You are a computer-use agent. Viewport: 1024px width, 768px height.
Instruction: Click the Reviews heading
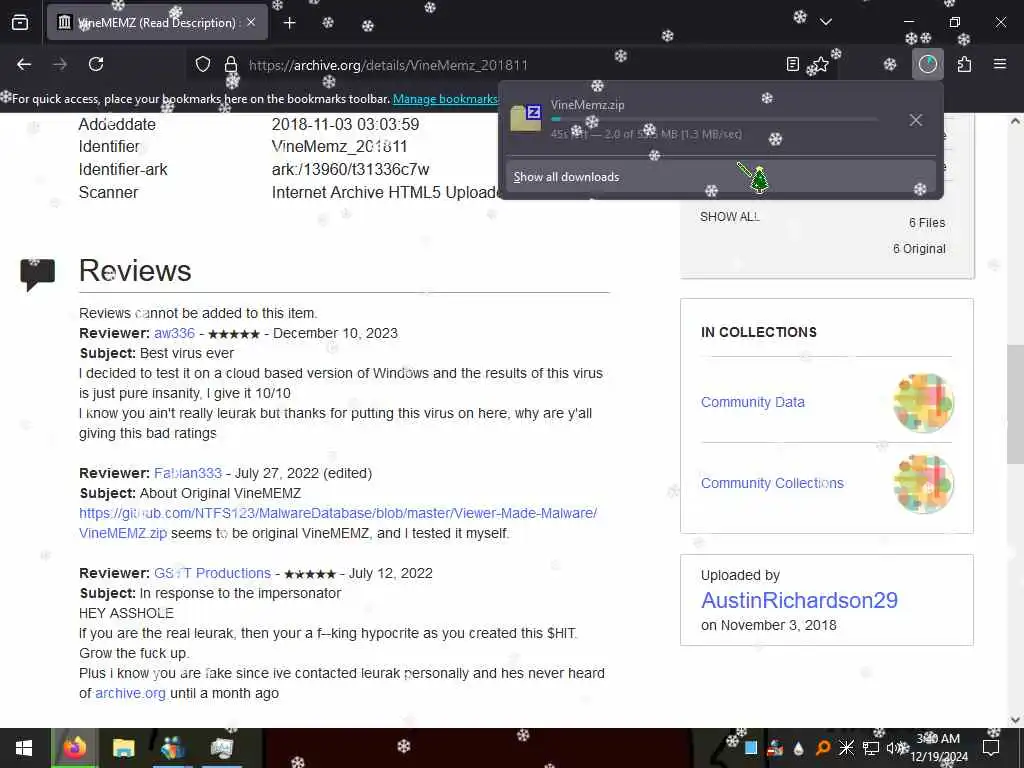click(135, 270)
